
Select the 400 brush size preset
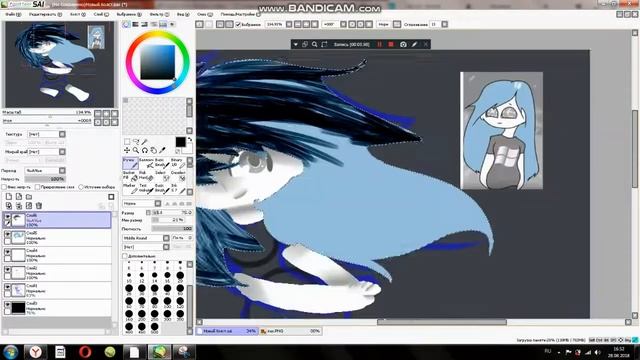coord(129,327)
